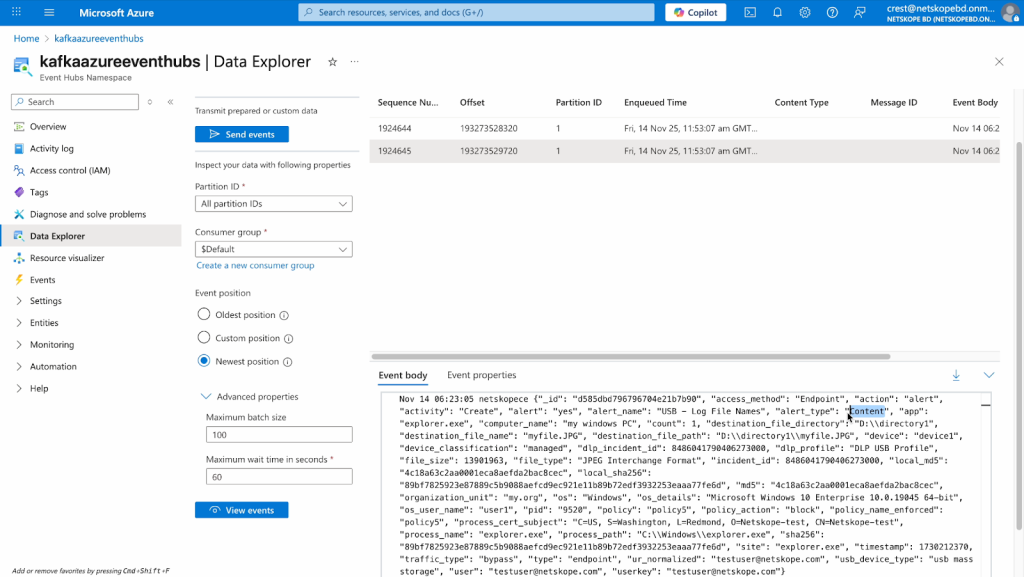Collapse the resource sidebar menu
Screen dimensions: 1024x577
[x=170, y=102]
